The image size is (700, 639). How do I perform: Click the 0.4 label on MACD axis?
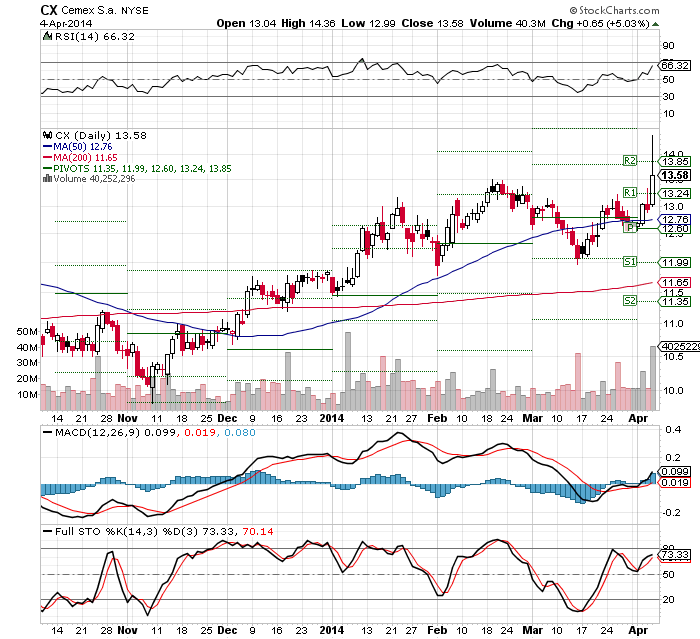[x=673, y=430]
